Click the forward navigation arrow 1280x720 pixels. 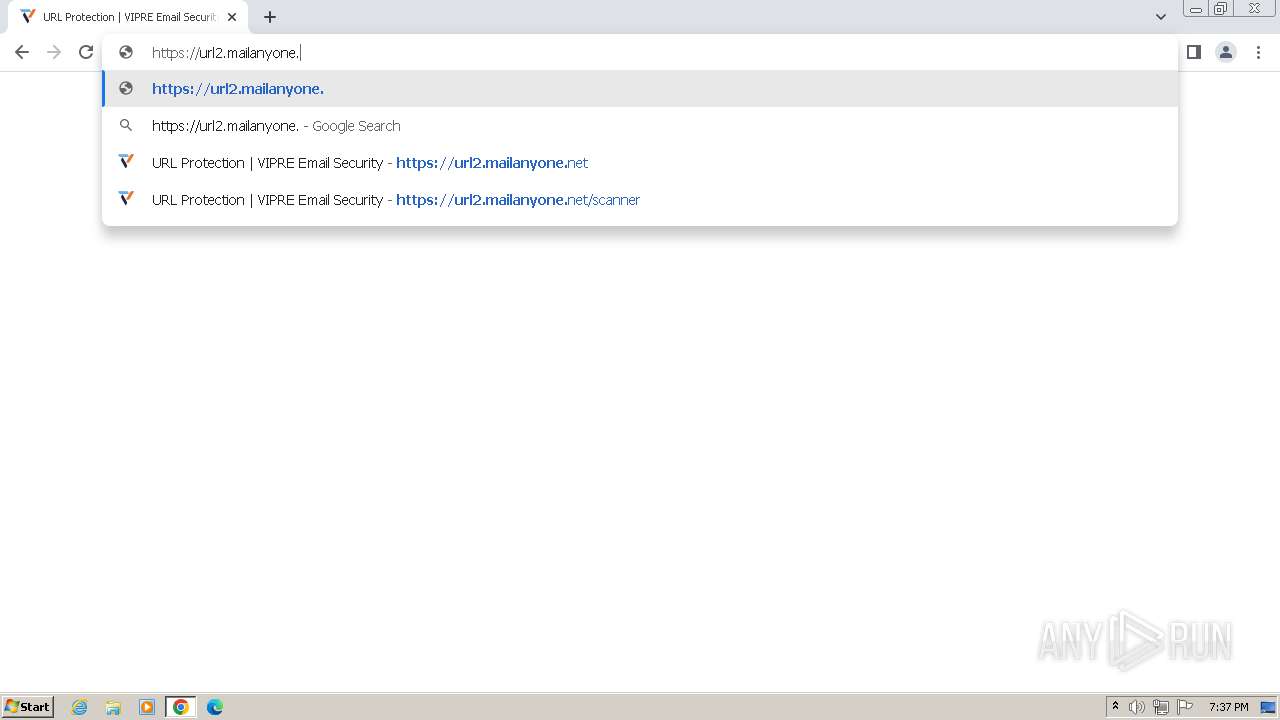(x=54, y=52)
